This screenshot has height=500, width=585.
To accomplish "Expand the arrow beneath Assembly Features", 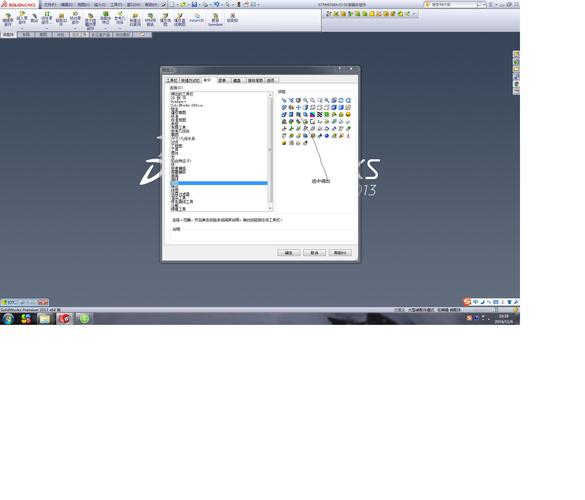I will [x=106, y=28].
